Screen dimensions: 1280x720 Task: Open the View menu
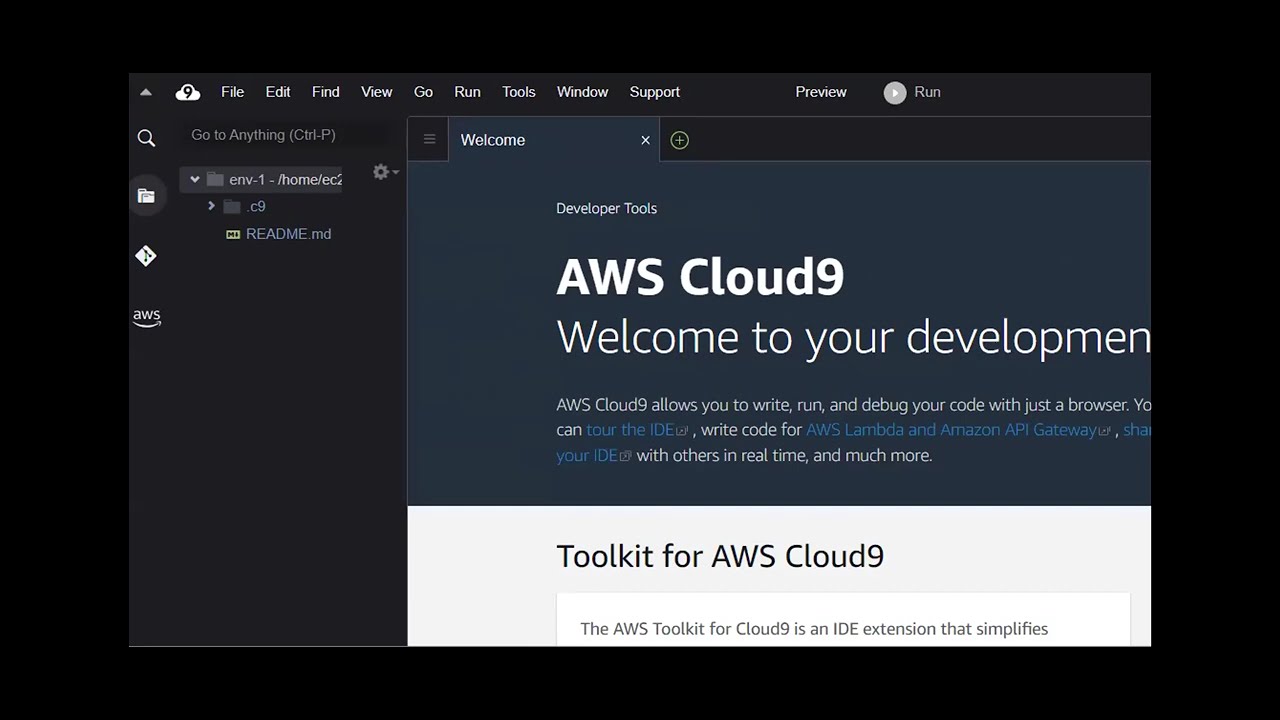click(377, 92)
